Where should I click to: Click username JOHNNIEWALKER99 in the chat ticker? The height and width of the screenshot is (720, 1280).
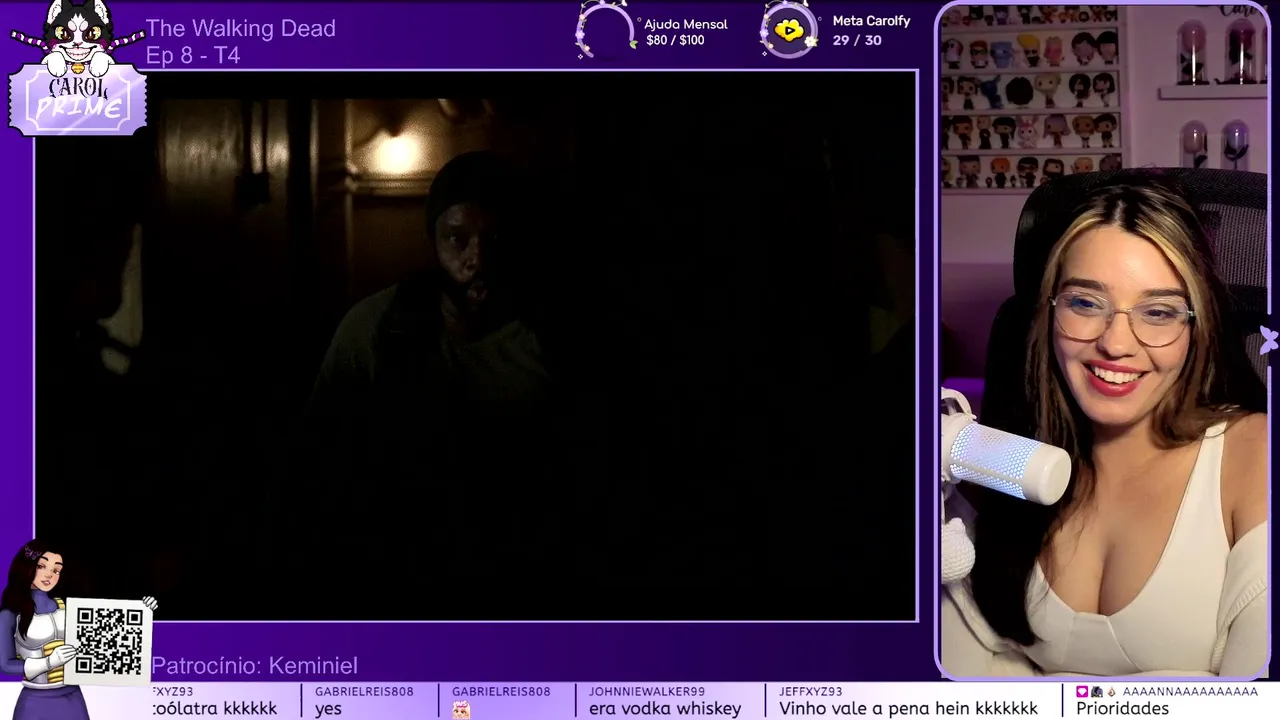click(x=647, y=692)
